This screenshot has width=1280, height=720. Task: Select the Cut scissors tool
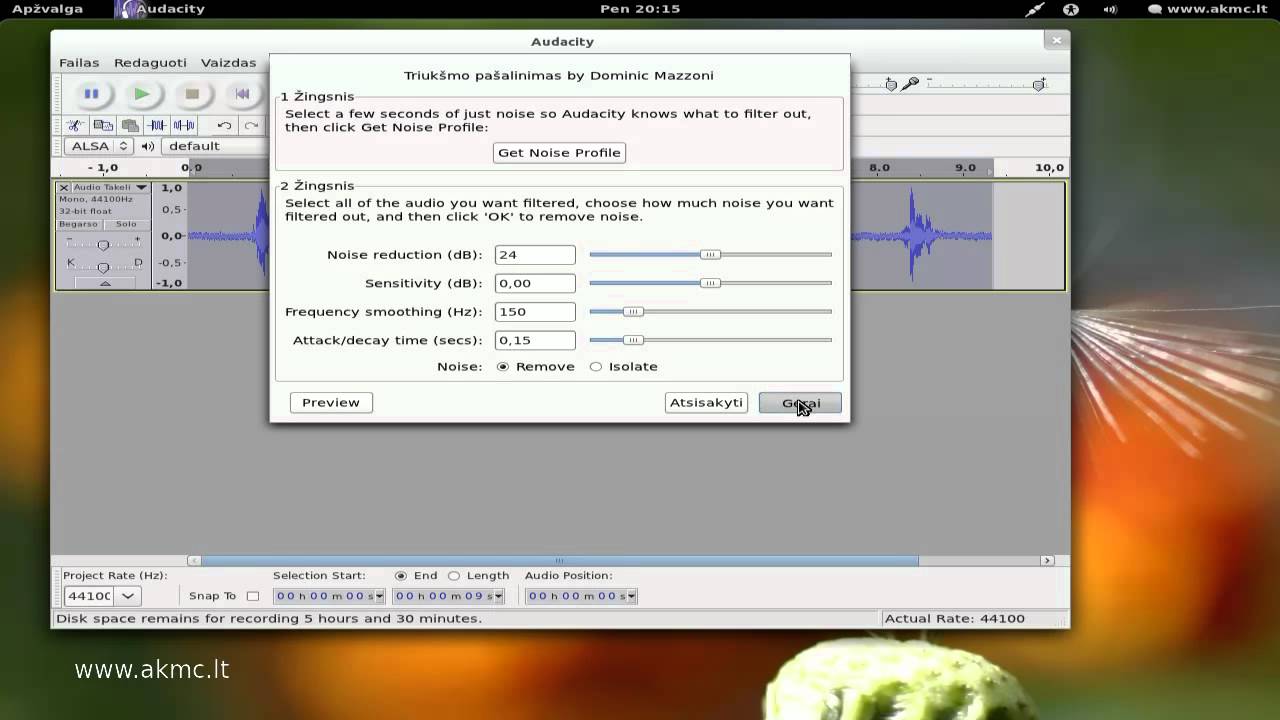[75, 125]
